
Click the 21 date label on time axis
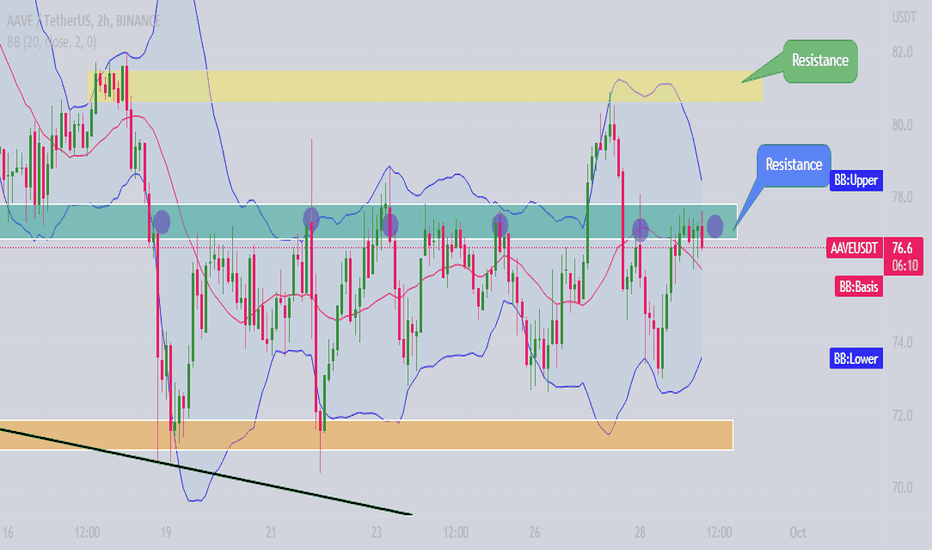pyautogui.click(x=271, y=532)
